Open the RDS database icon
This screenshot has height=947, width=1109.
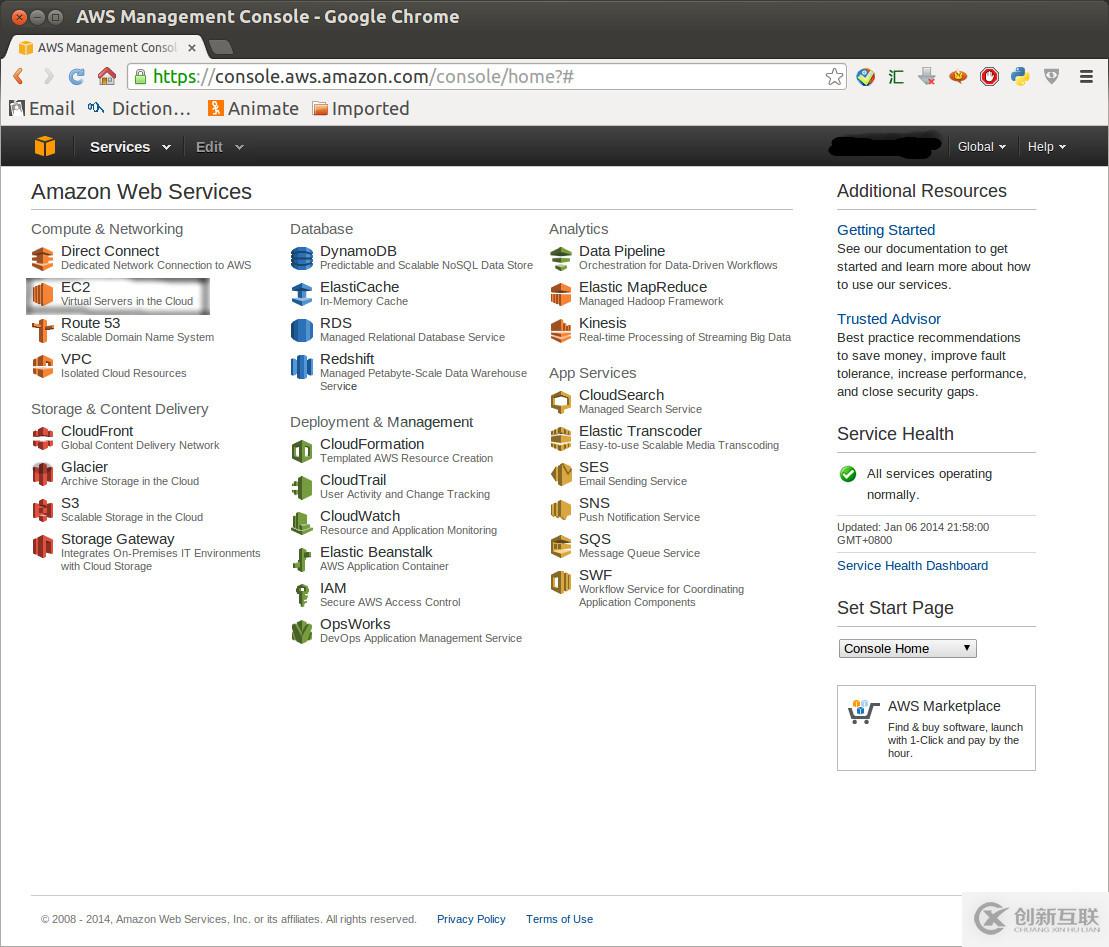point(302,330)
